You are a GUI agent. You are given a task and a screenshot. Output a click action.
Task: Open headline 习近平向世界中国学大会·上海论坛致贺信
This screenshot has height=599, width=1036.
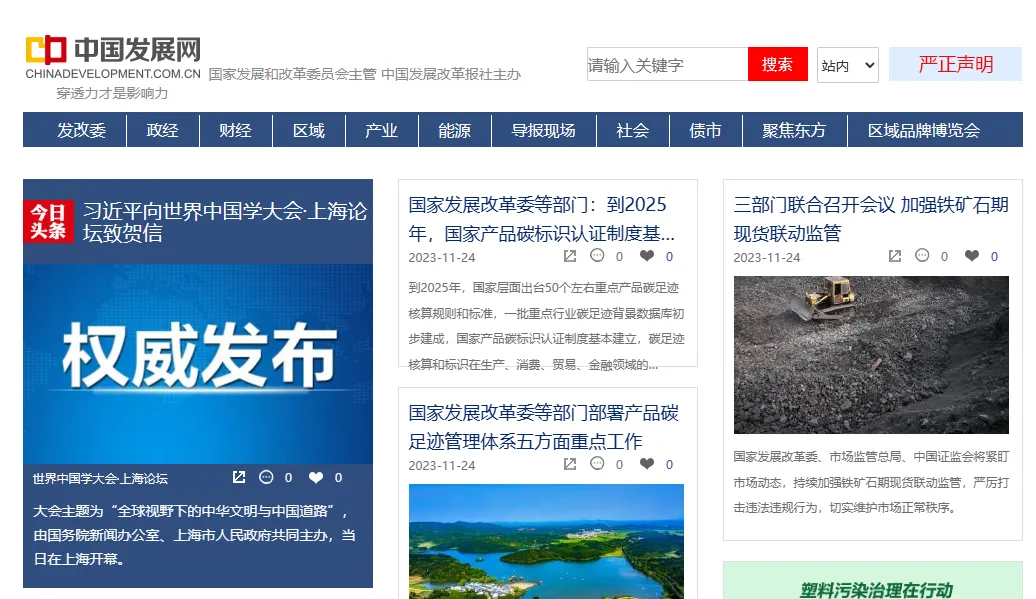(224, 222)
